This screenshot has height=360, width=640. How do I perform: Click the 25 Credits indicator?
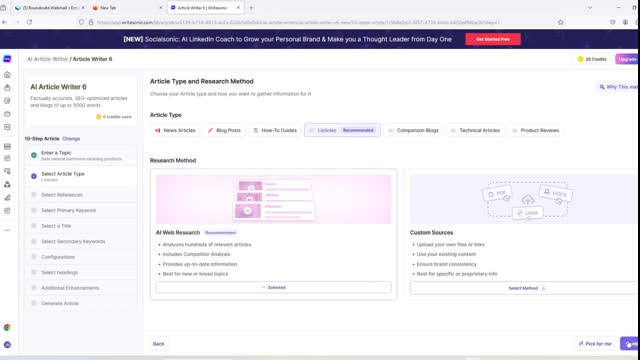pos(592,59)
